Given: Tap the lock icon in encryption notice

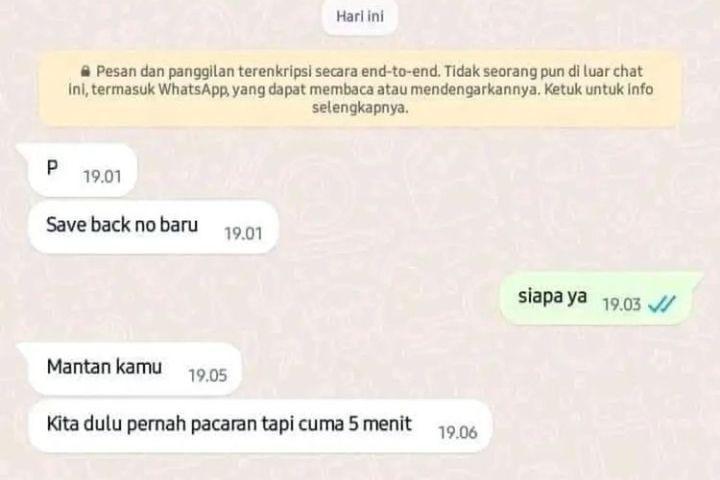Looking at the screenshot, I should pyautogui.click(x=85, y=71).
